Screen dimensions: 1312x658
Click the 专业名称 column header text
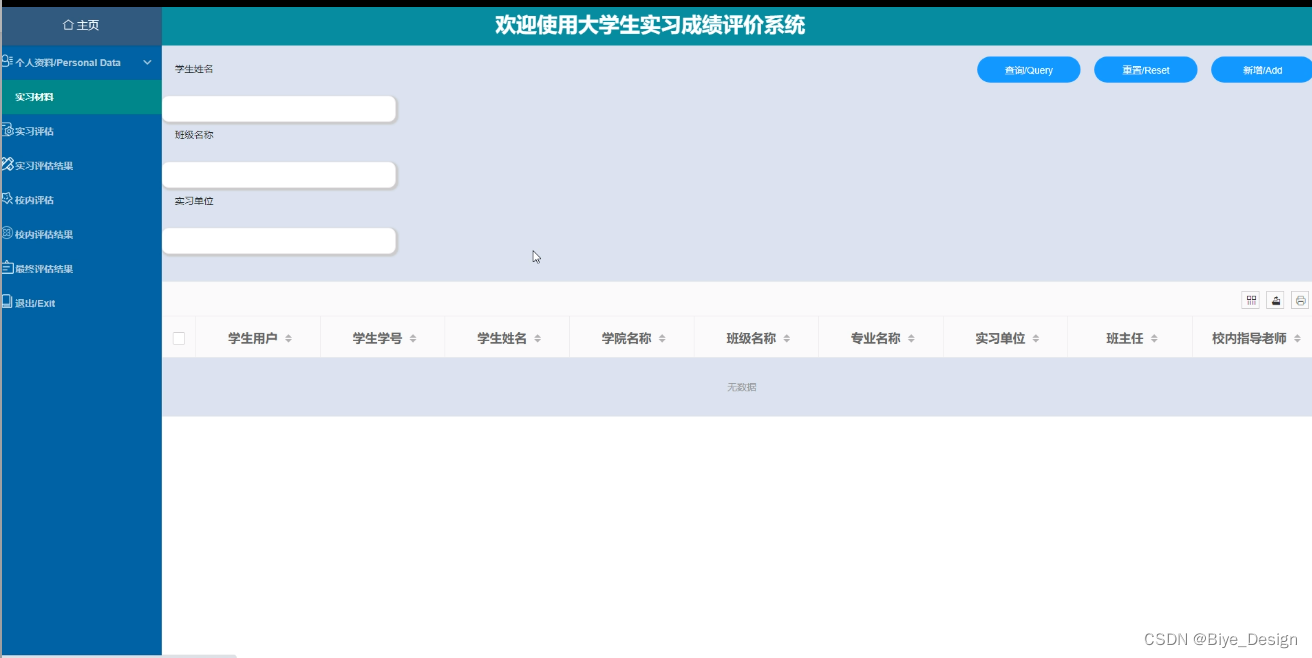875,339
